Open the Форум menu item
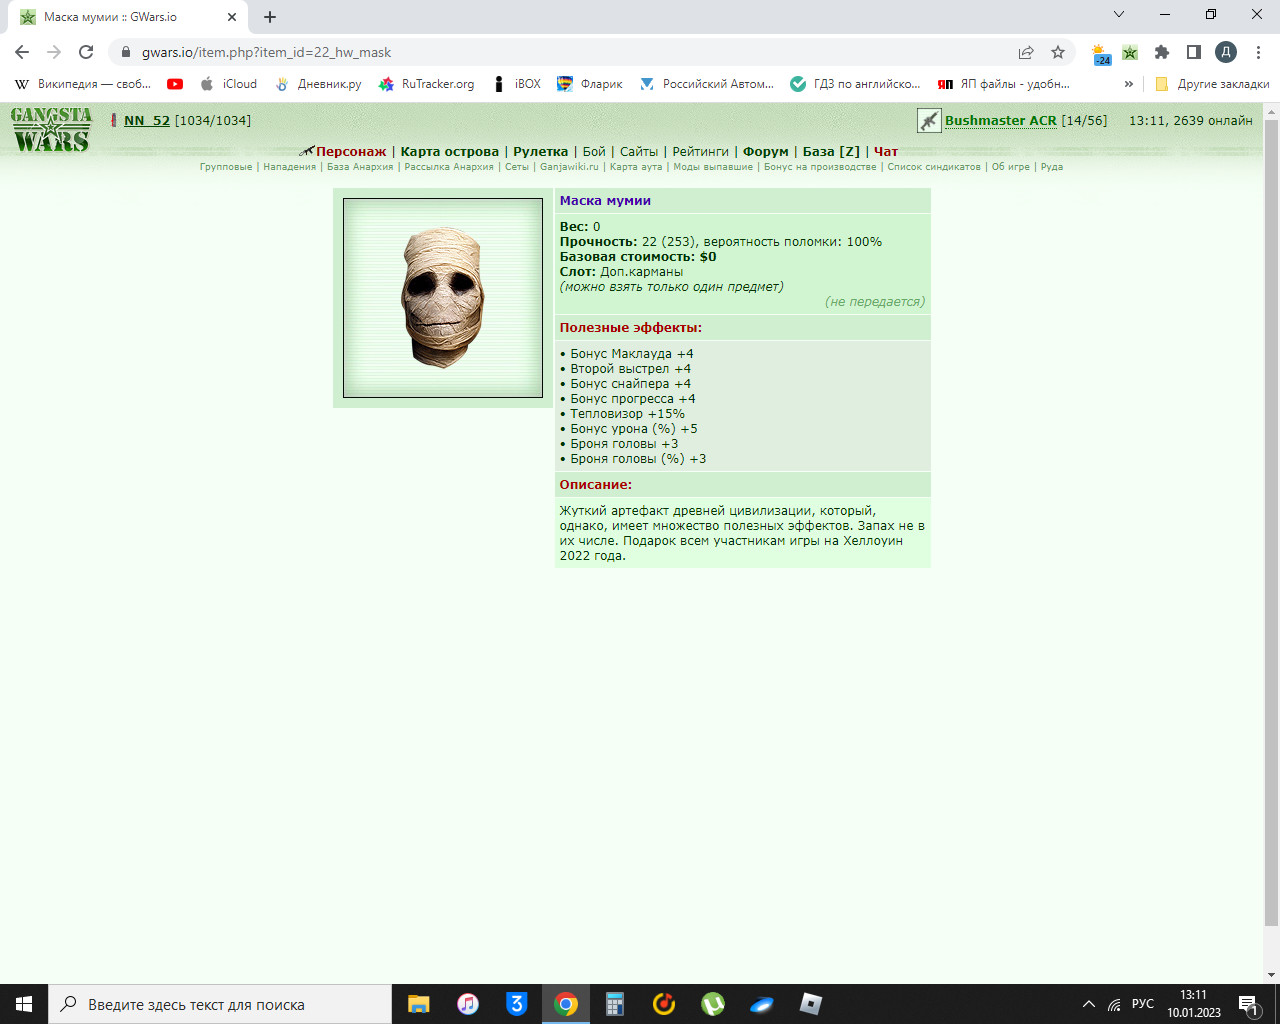 pos(766,152)
